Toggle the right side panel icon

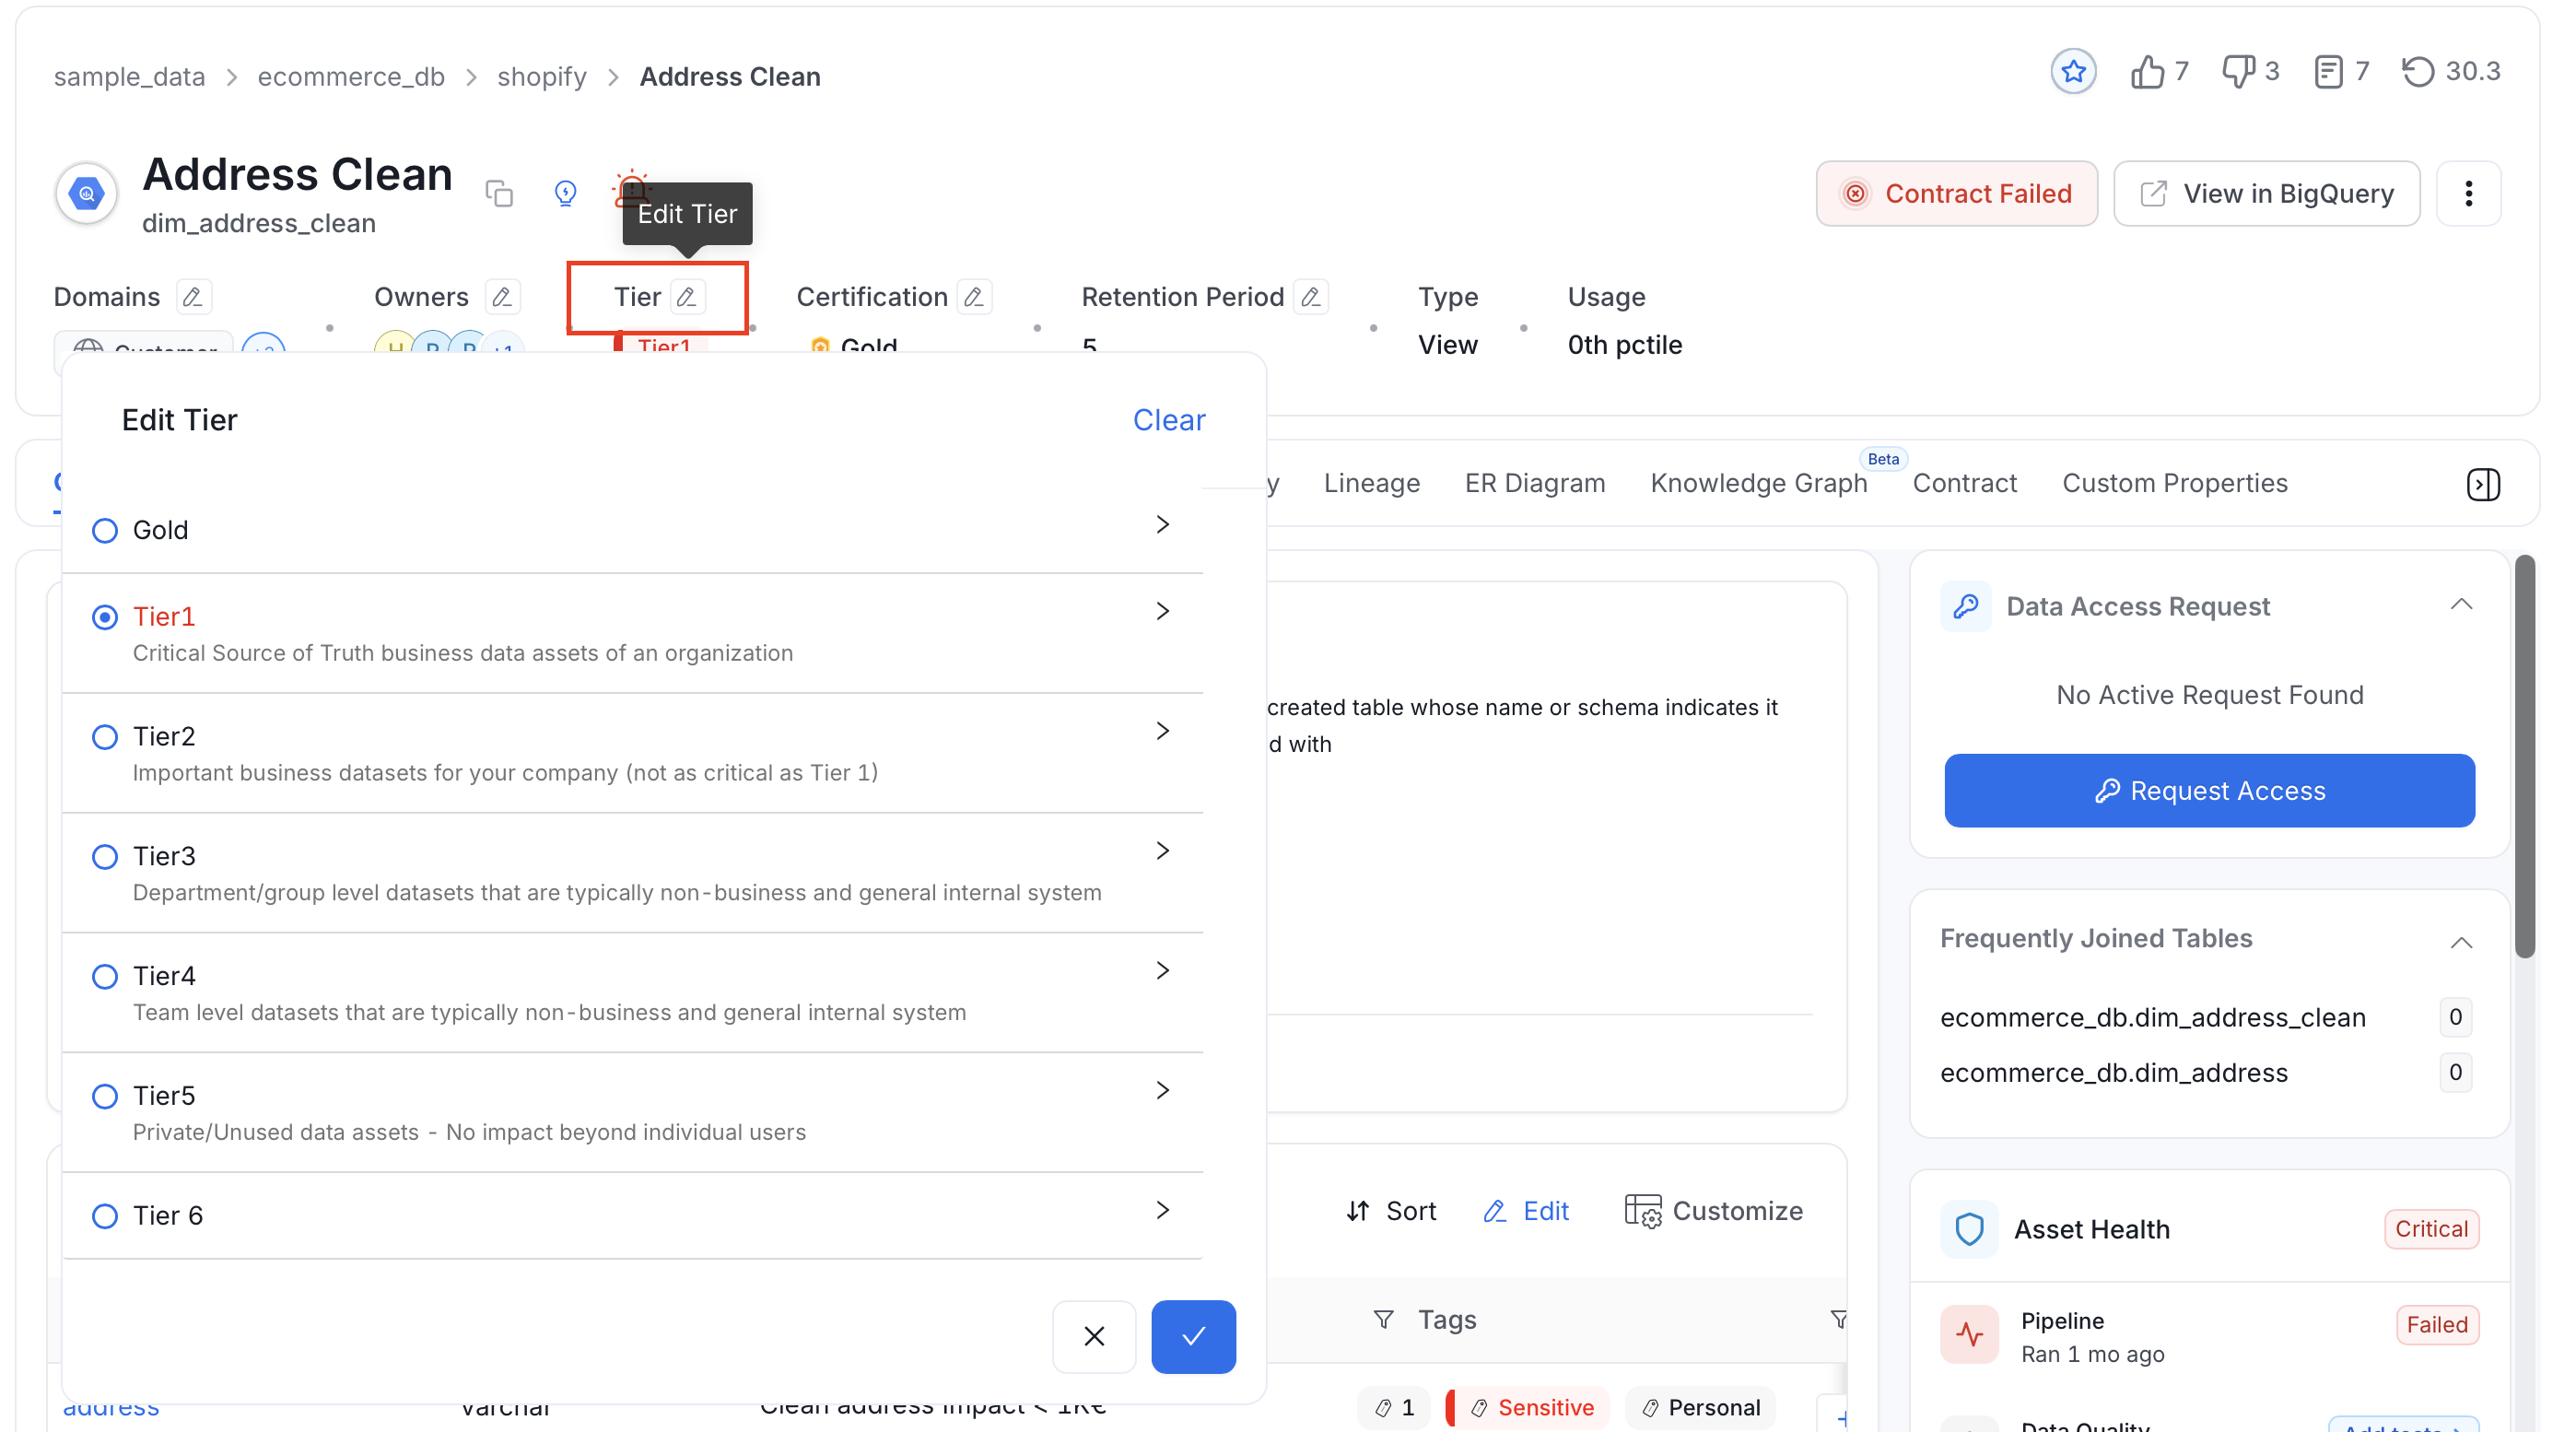tap(2483, 484)
